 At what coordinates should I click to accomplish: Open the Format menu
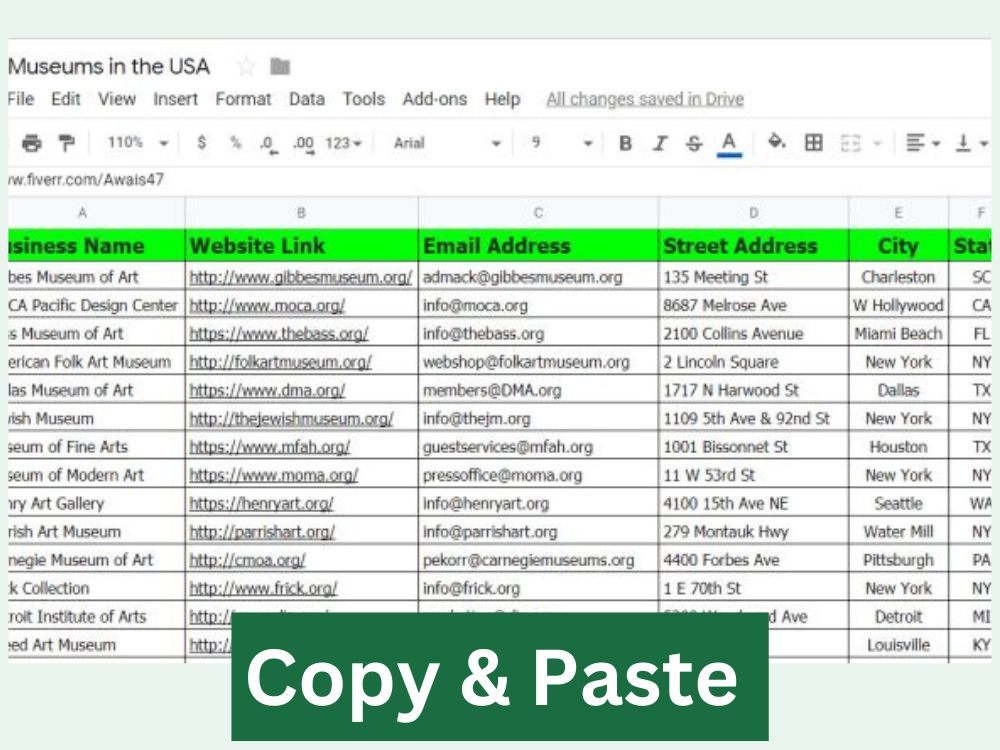point(244,99)
